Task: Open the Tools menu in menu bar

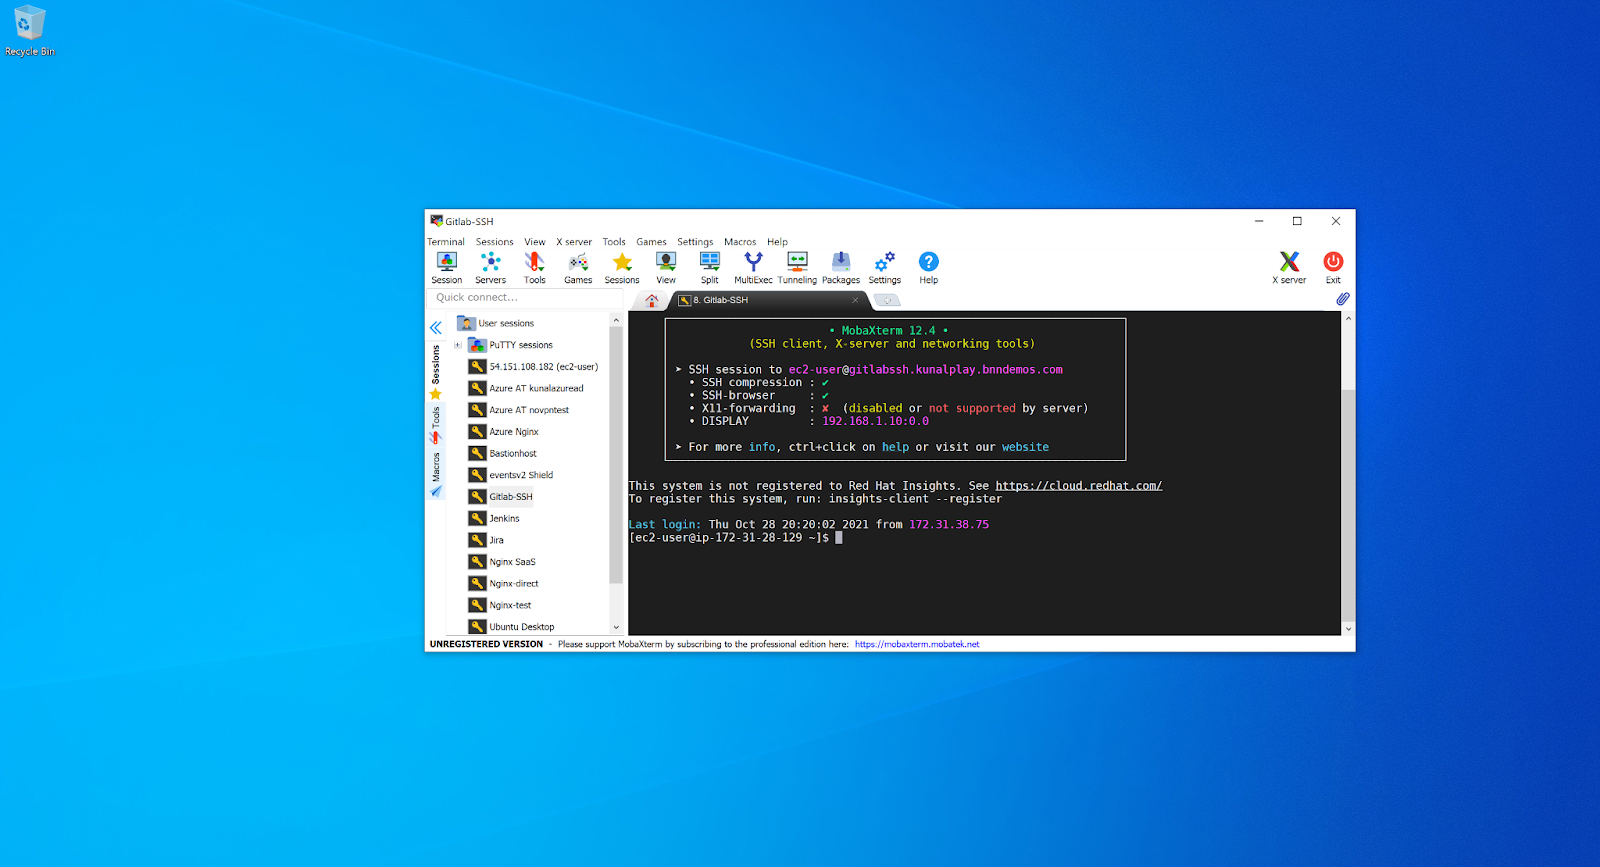Action: click(x=614, y=242)
